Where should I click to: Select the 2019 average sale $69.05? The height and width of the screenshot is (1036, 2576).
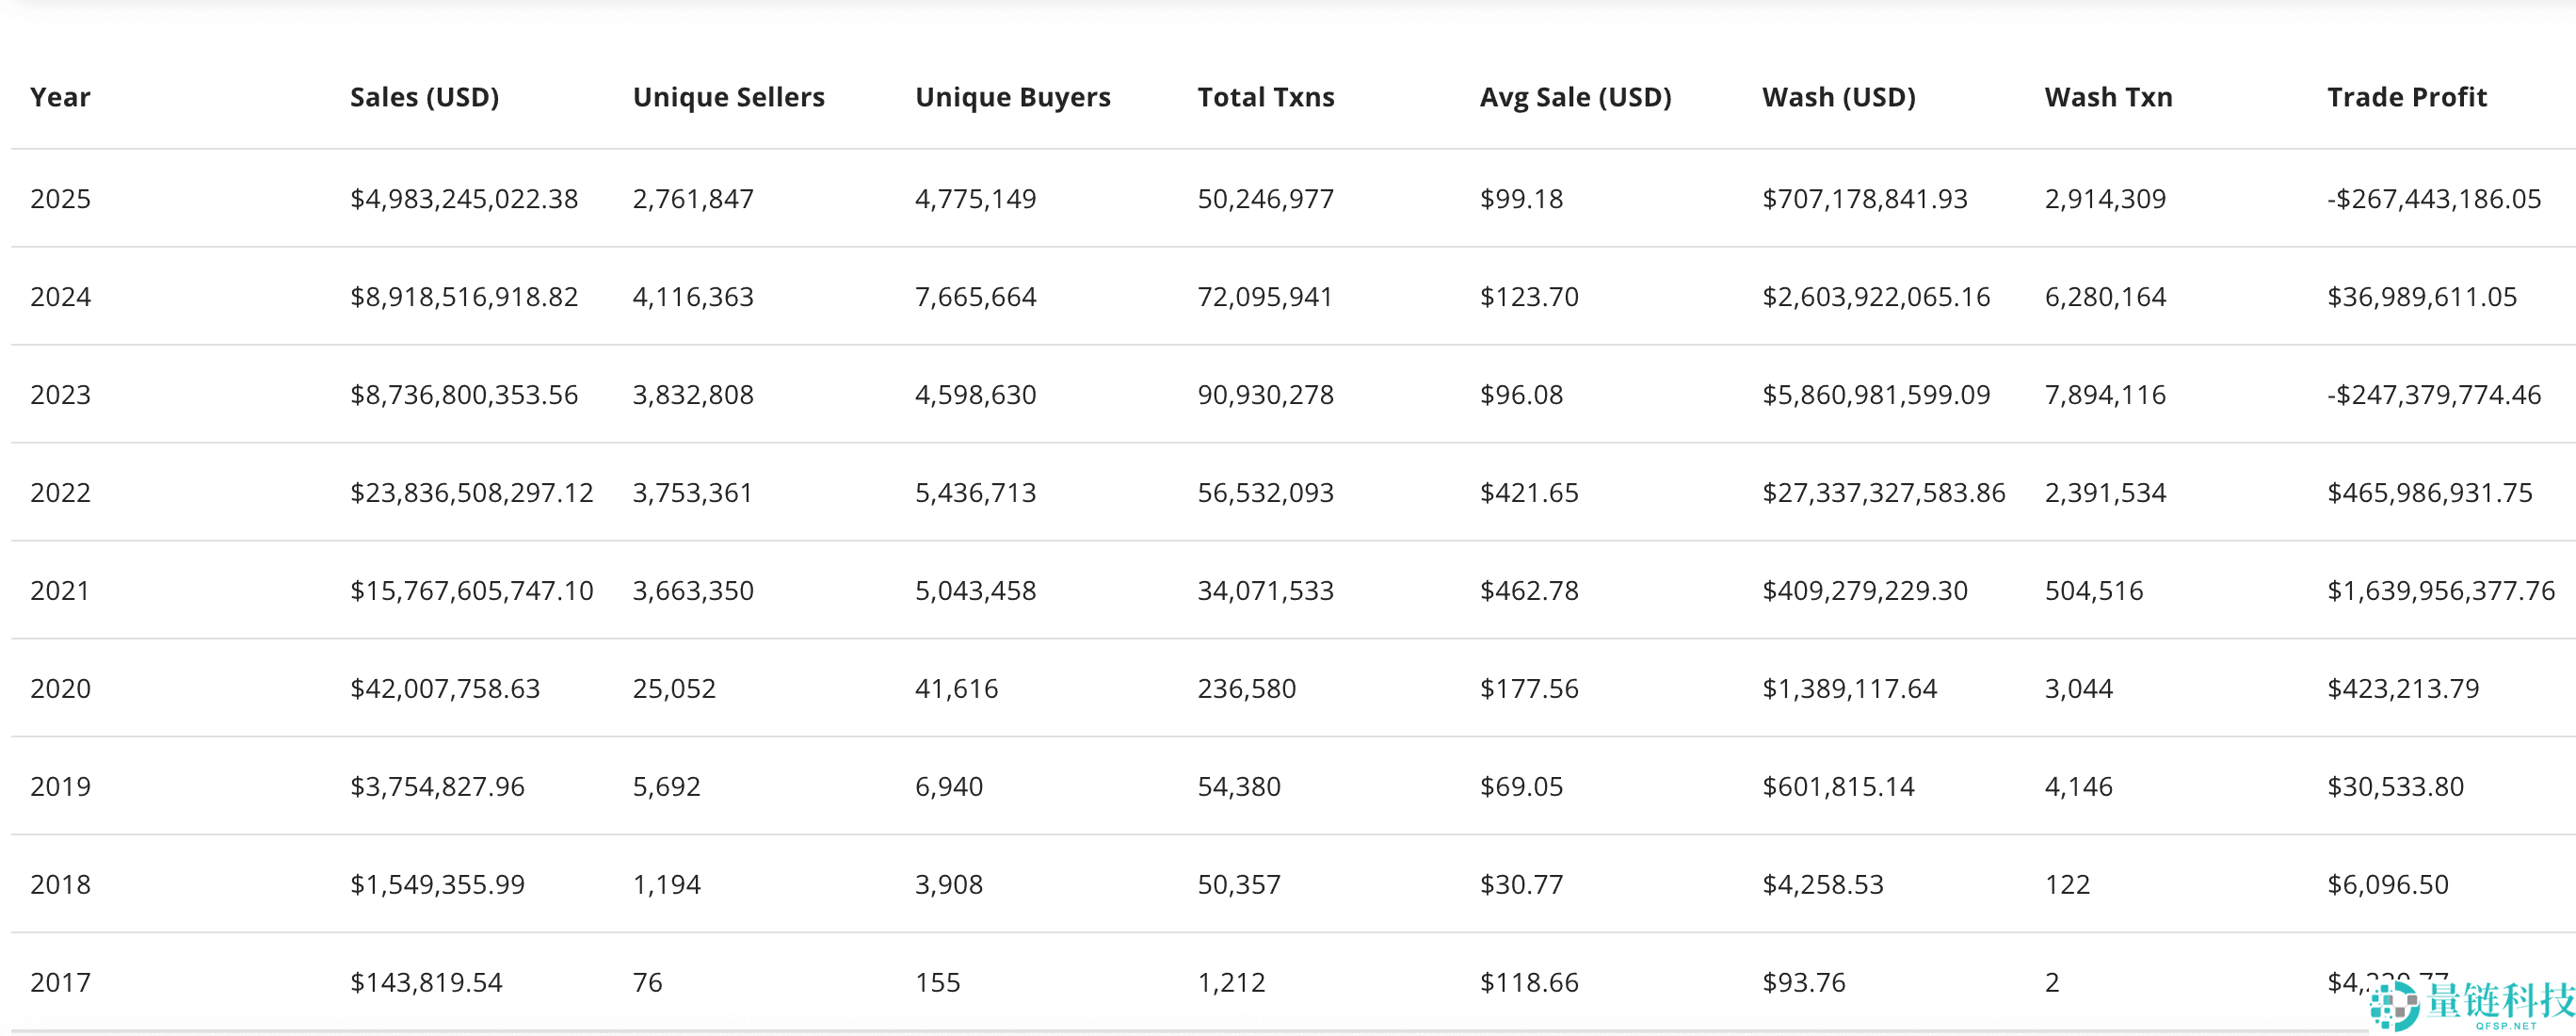[1521, 787]
